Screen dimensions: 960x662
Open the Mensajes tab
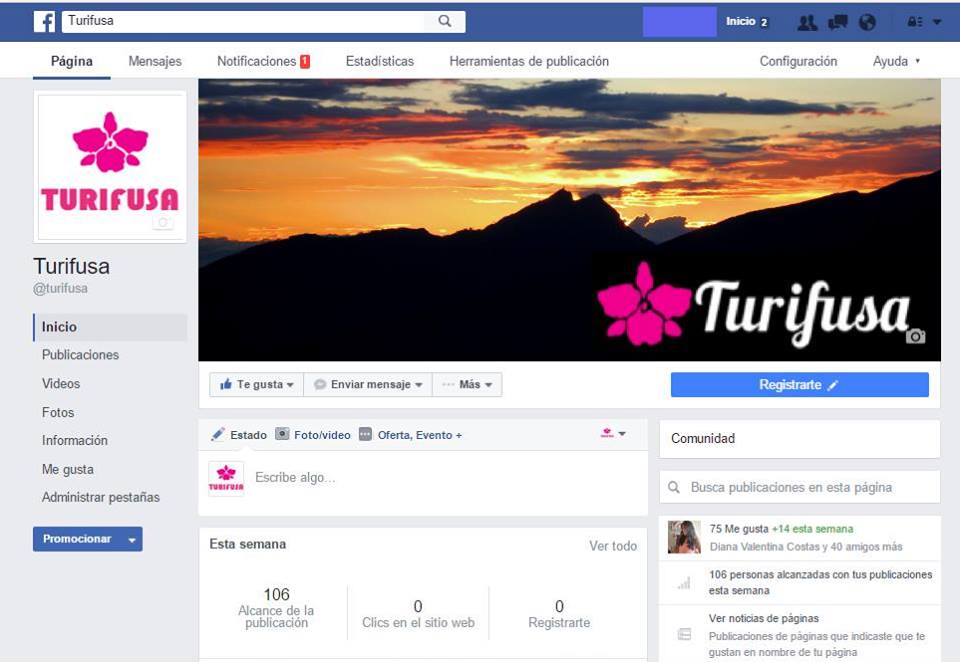(155, 61)
